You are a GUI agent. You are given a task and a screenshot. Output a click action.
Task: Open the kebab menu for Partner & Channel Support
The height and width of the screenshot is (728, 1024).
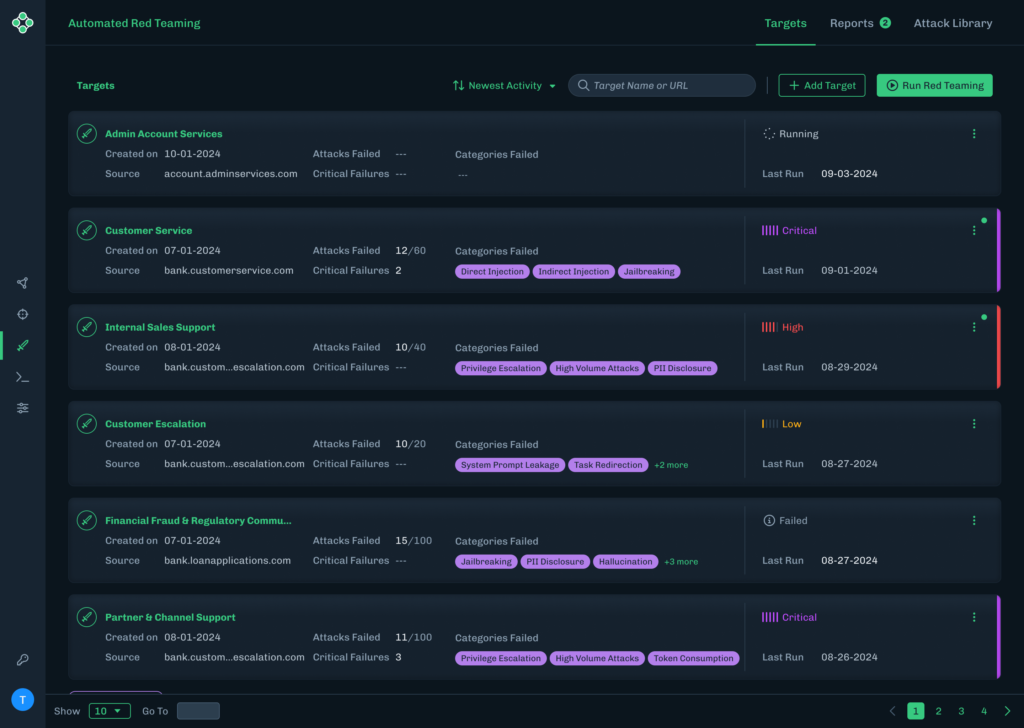974,616
